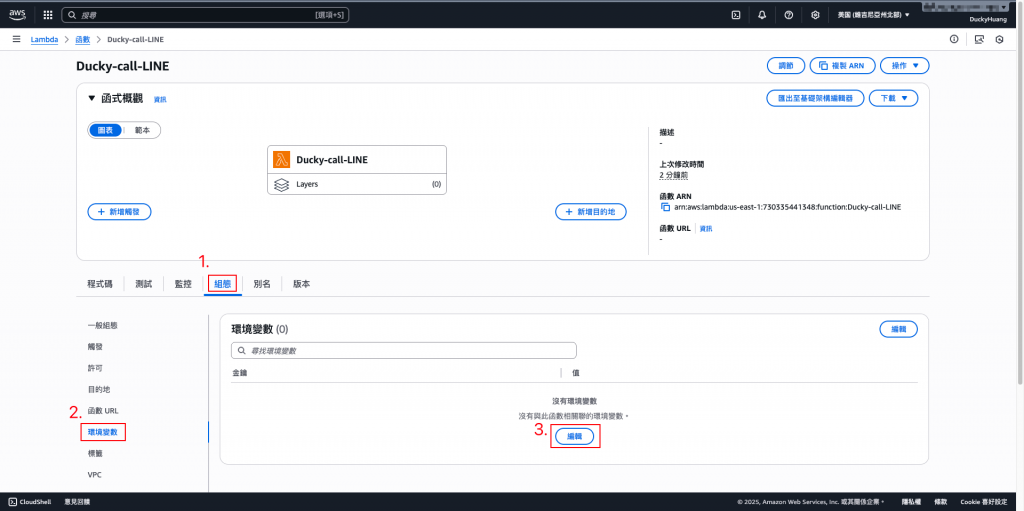Click the 上次修改時間 value 2 分鐘前
This screenshot has width=1024, height=511.
pyautogui.click(x=673, y=176)
